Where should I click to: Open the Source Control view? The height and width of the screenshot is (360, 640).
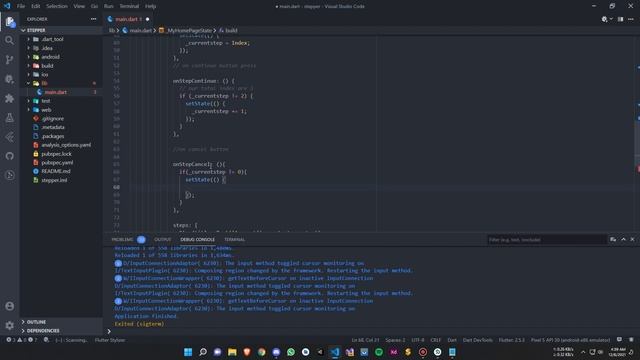coord(9,60)
